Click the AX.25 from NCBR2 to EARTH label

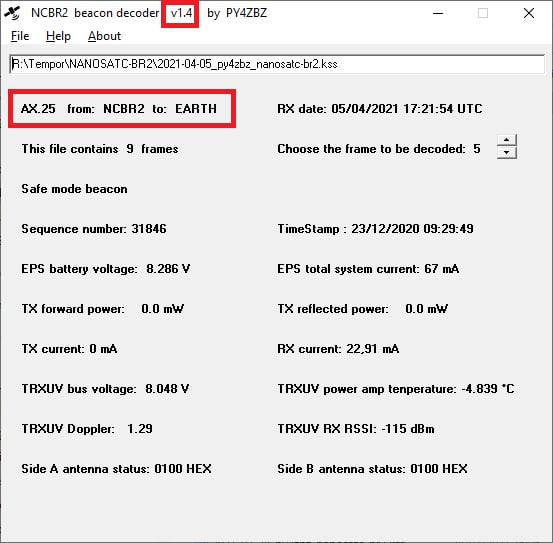coord(119,109)
